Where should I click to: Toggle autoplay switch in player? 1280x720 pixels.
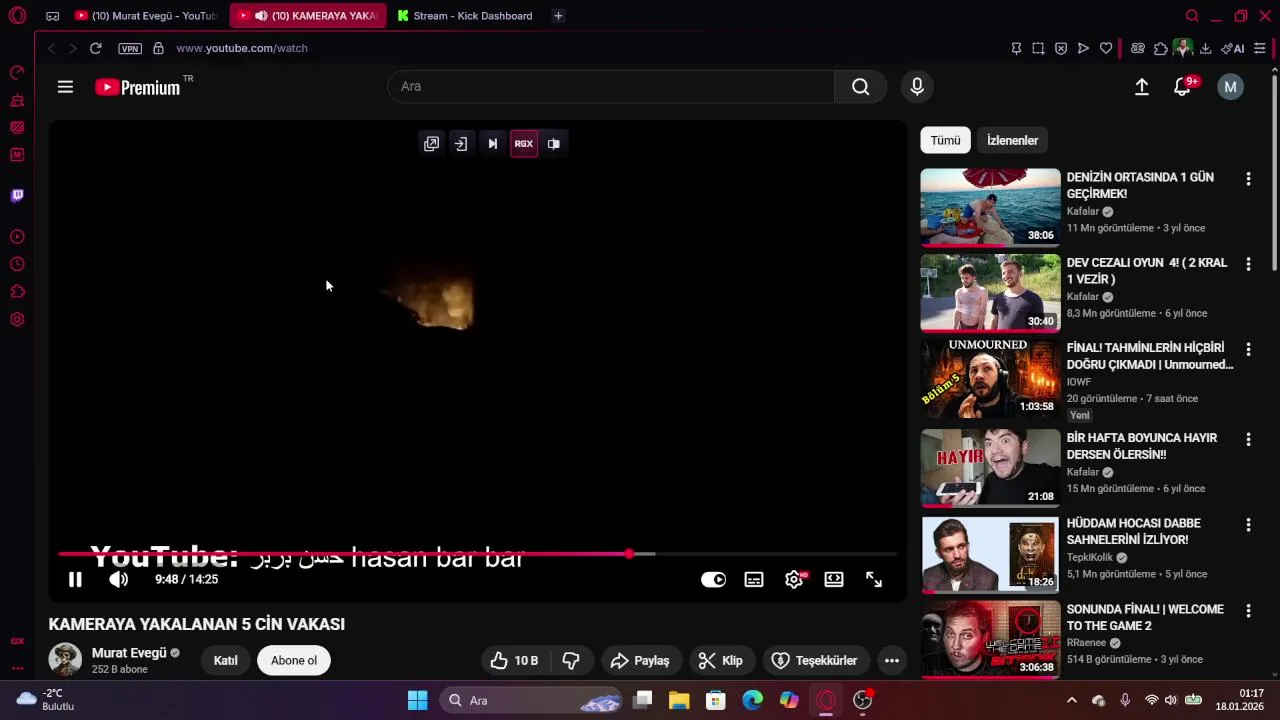pos(713,579)
